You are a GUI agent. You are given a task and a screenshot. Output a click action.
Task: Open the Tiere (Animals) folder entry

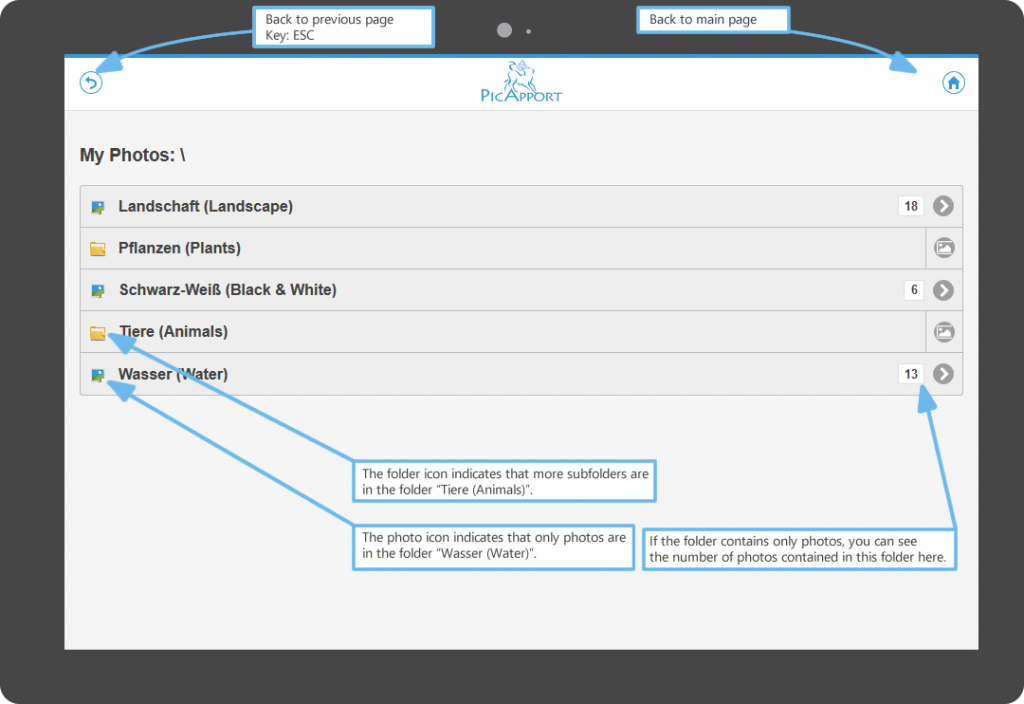tap(174, 331)
